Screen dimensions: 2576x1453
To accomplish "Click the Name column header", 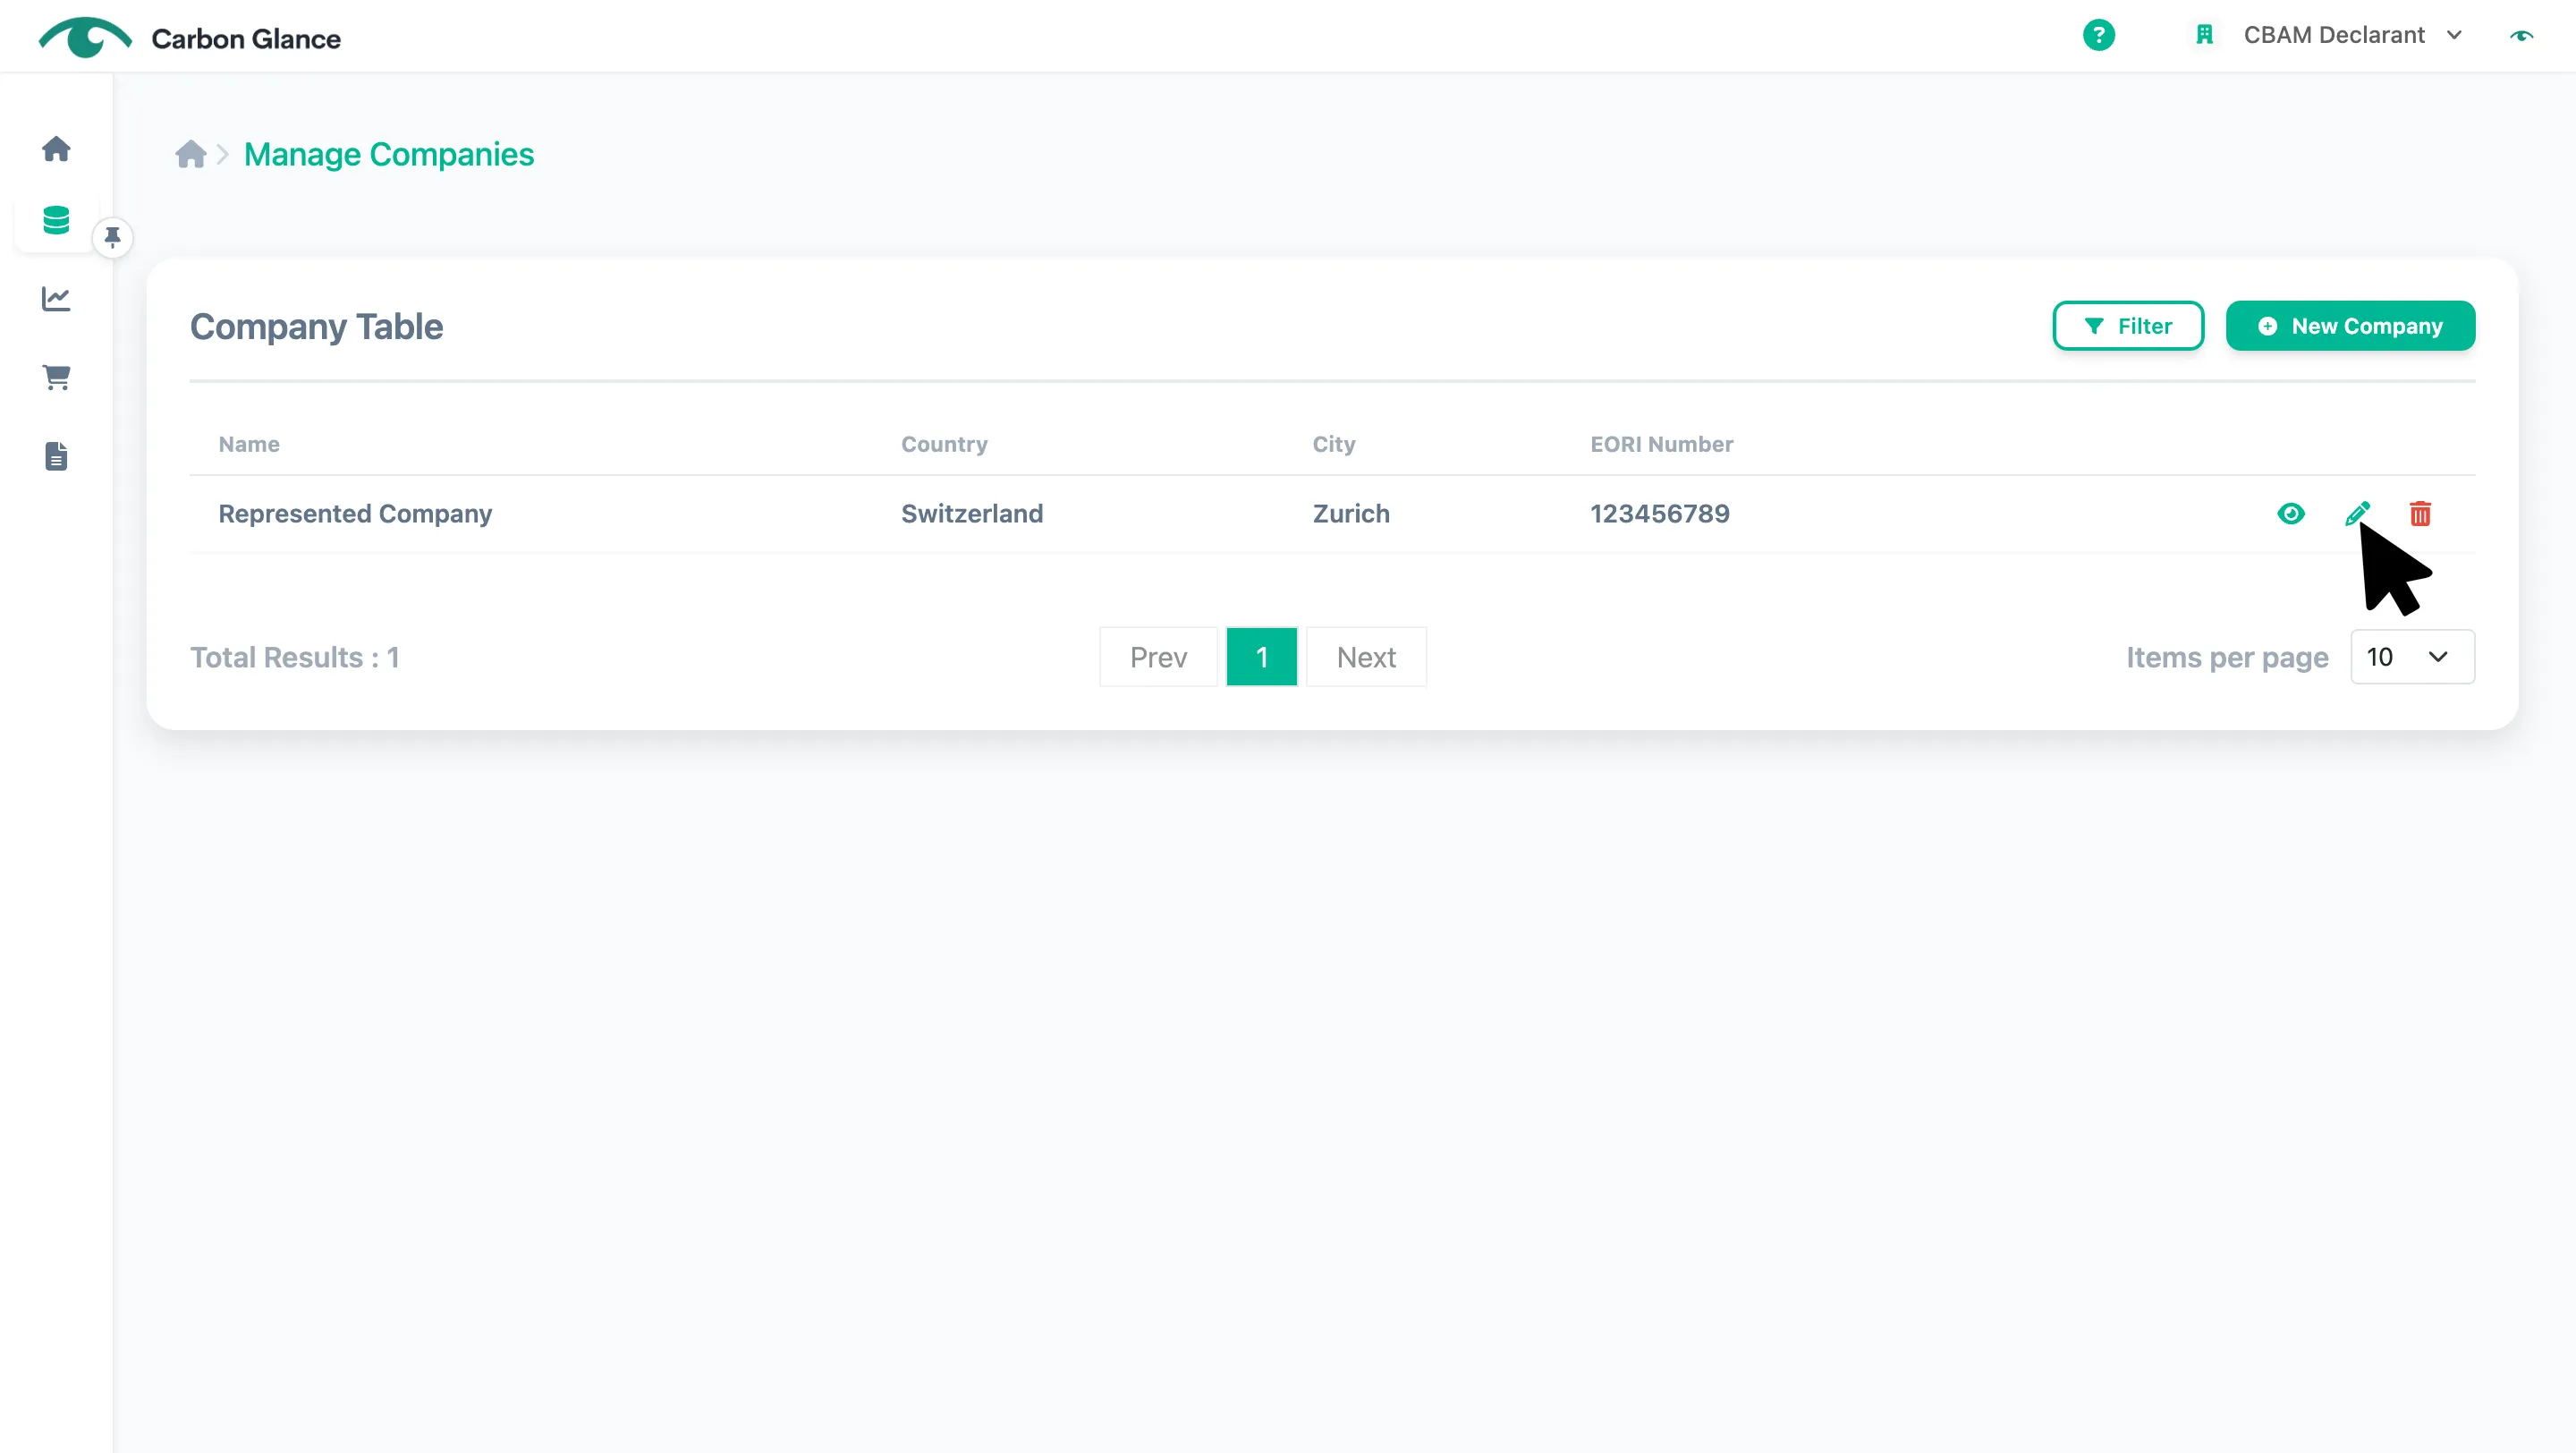I will (x=249, y=444).
